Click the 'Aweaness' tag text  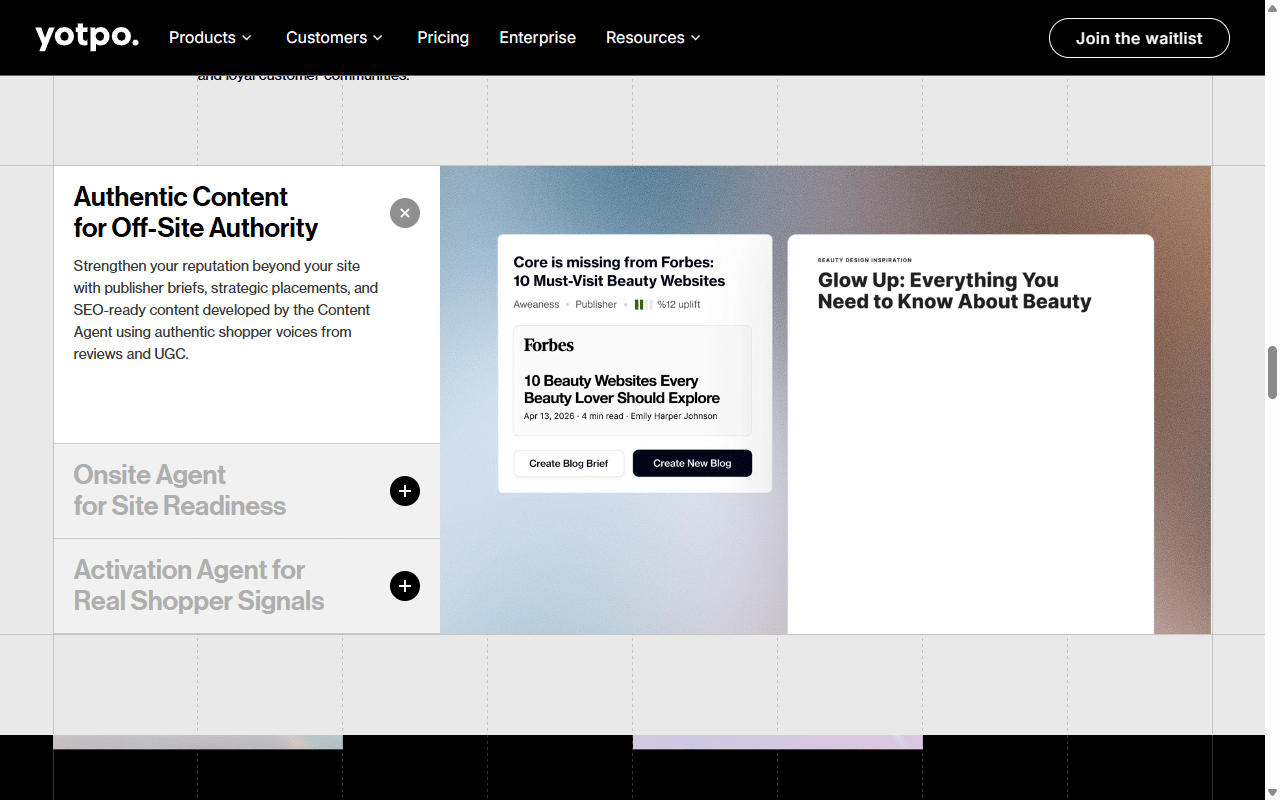point(537,304)
